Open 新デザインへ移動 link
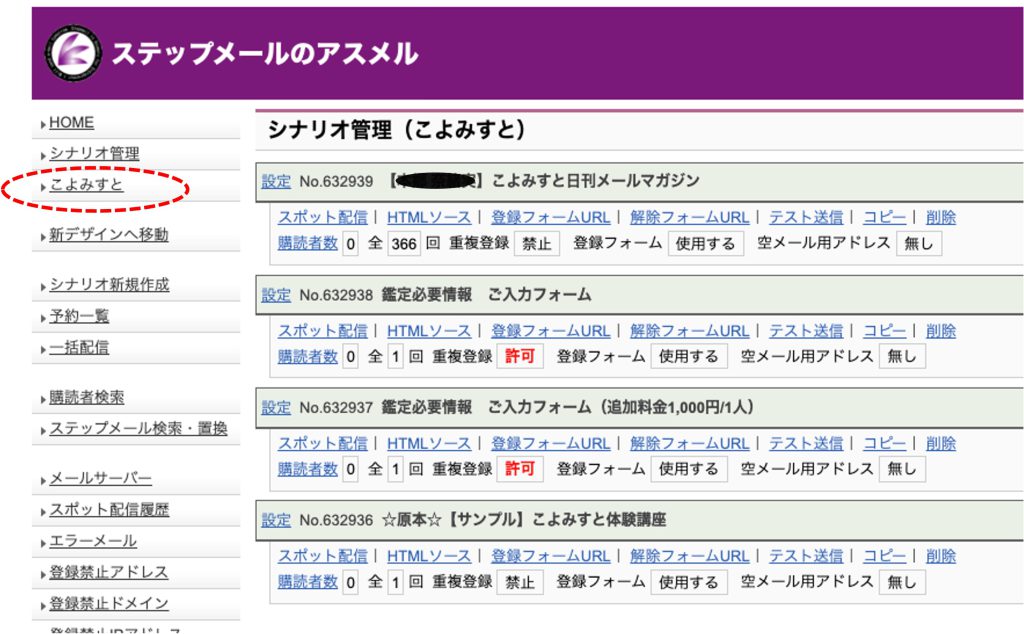Viewport: 1024px width, 634px height. [x=108, y=234]
